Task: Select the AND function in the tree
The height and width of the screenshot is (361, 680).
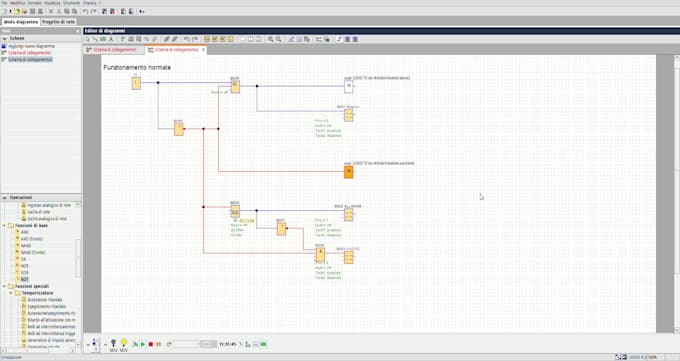Action: [x=24, y=233]
